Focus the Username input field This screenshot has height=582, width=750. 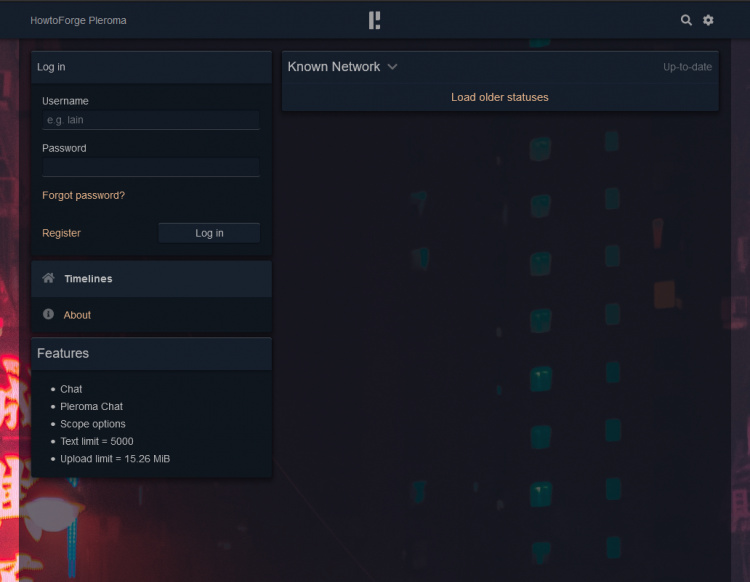[x=150, y=120]
